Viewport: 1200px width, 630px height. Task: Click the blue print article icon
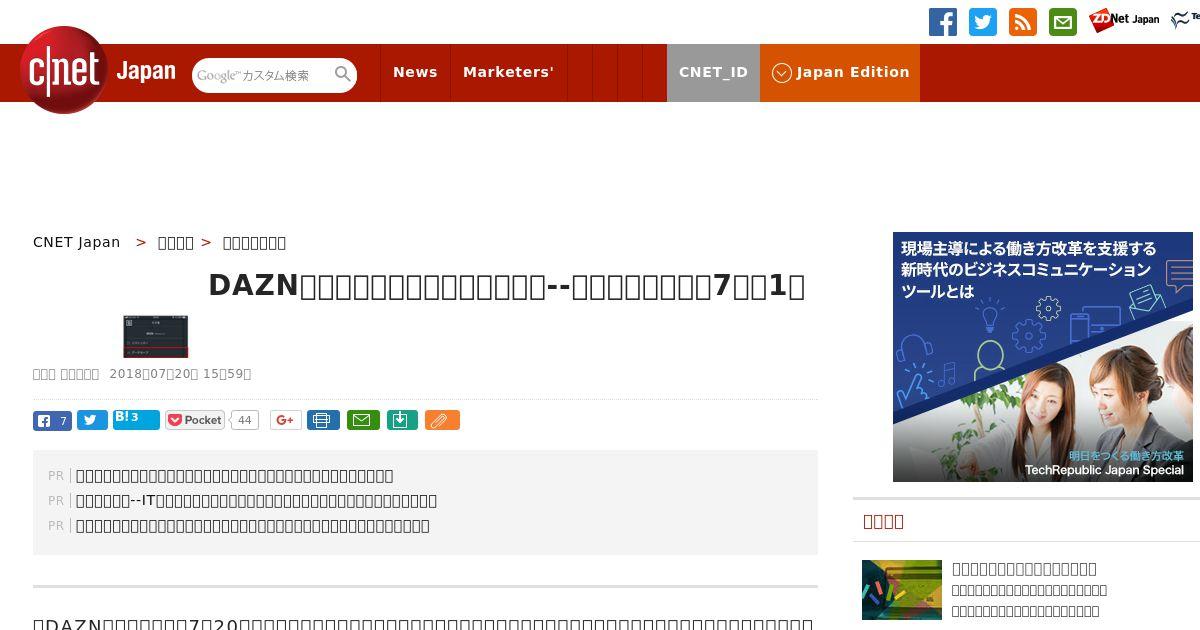coord(323,420)
